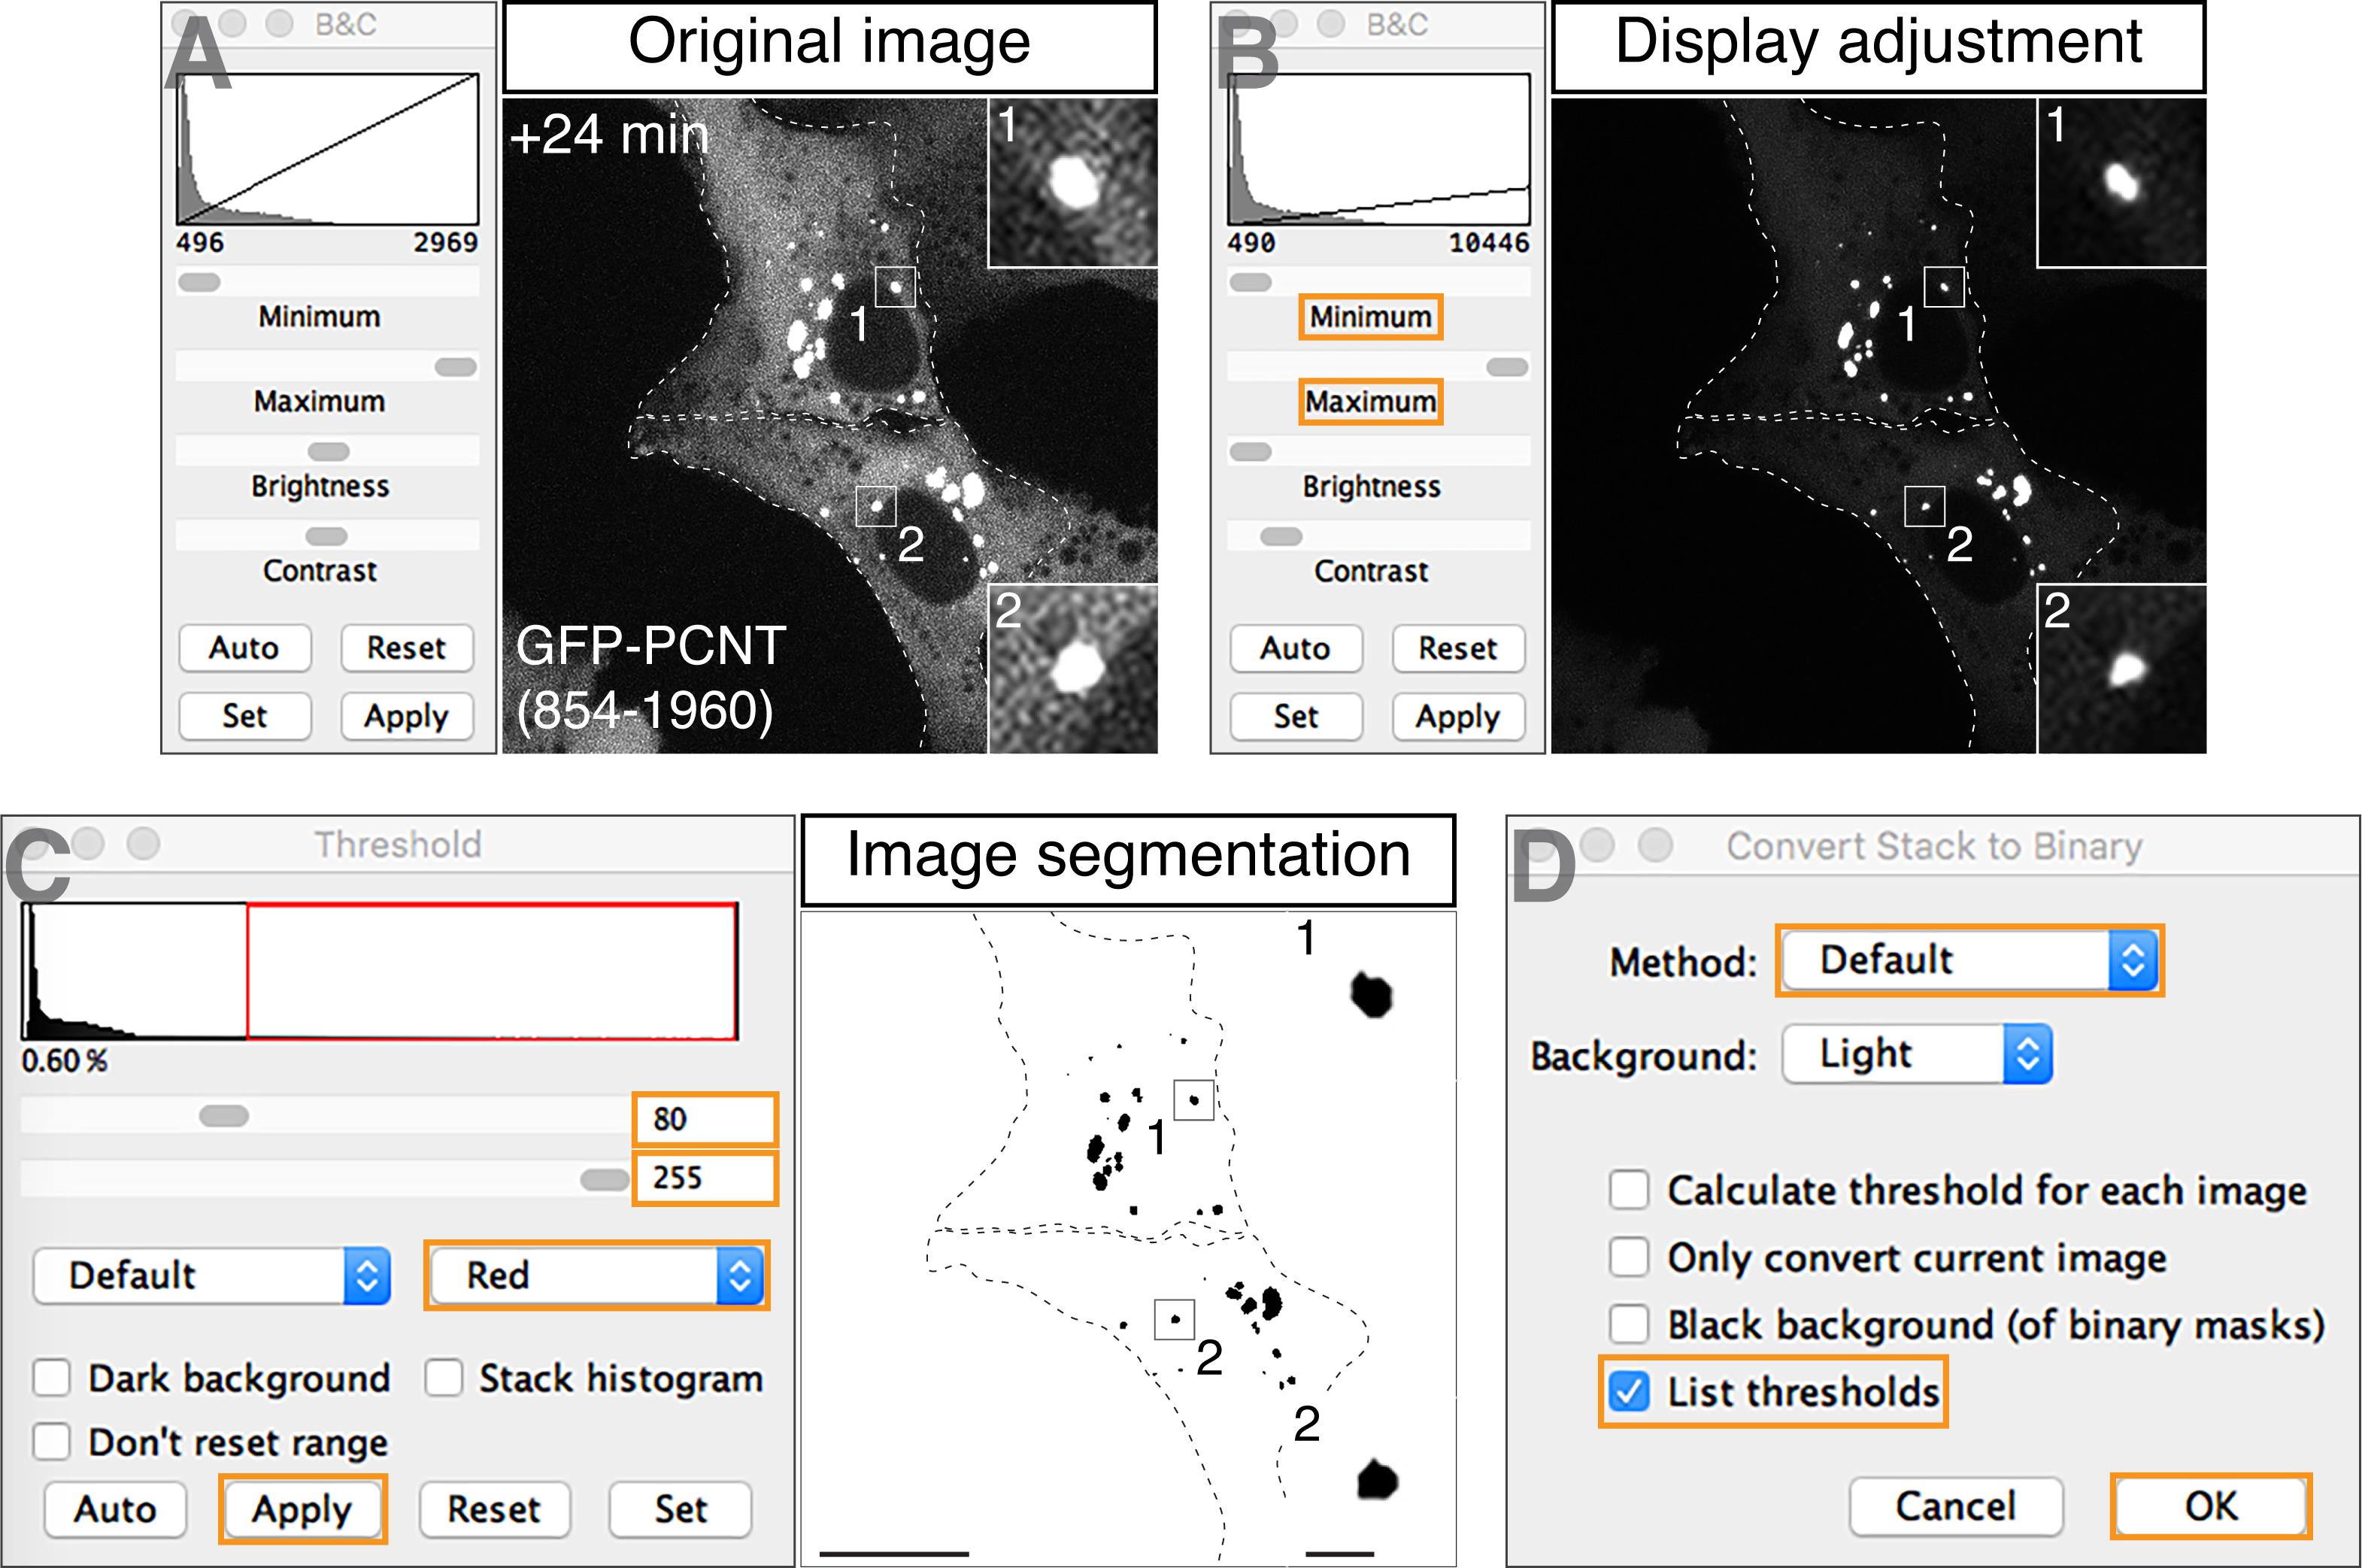This screenshot has width=2362, height=1568.
Task: Toggle Only convert current image checkbox
Action: coord(1629,1257)
